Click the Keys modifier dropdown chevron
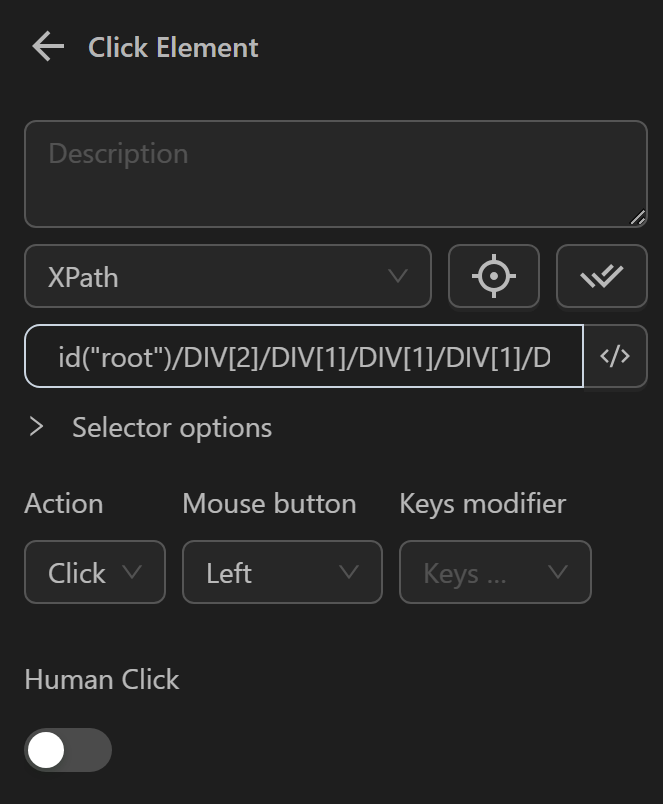 [559, 572]
